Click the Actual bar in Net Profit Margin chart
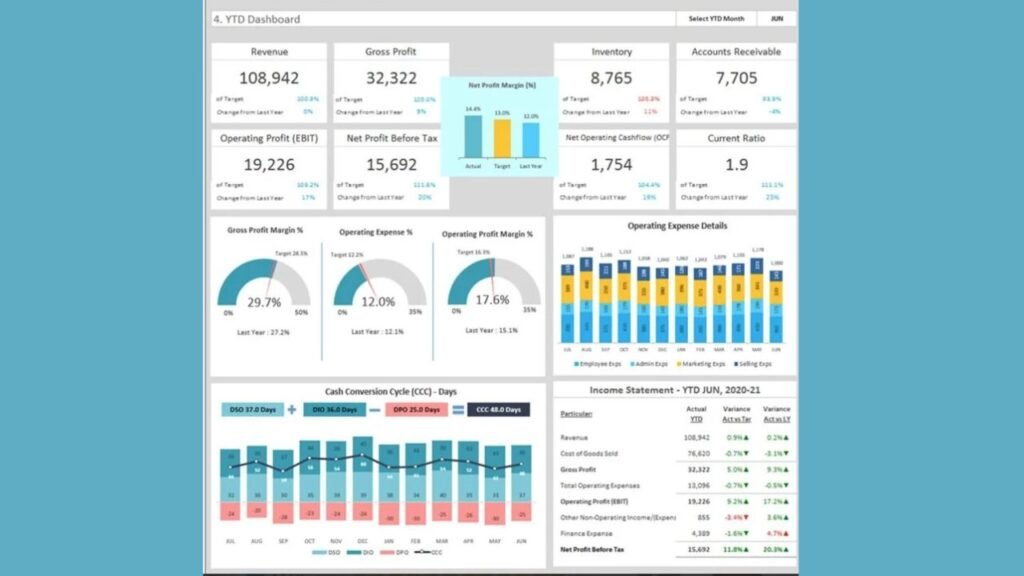Viewport: 1024px width, 576px height. tap(473, 136)
